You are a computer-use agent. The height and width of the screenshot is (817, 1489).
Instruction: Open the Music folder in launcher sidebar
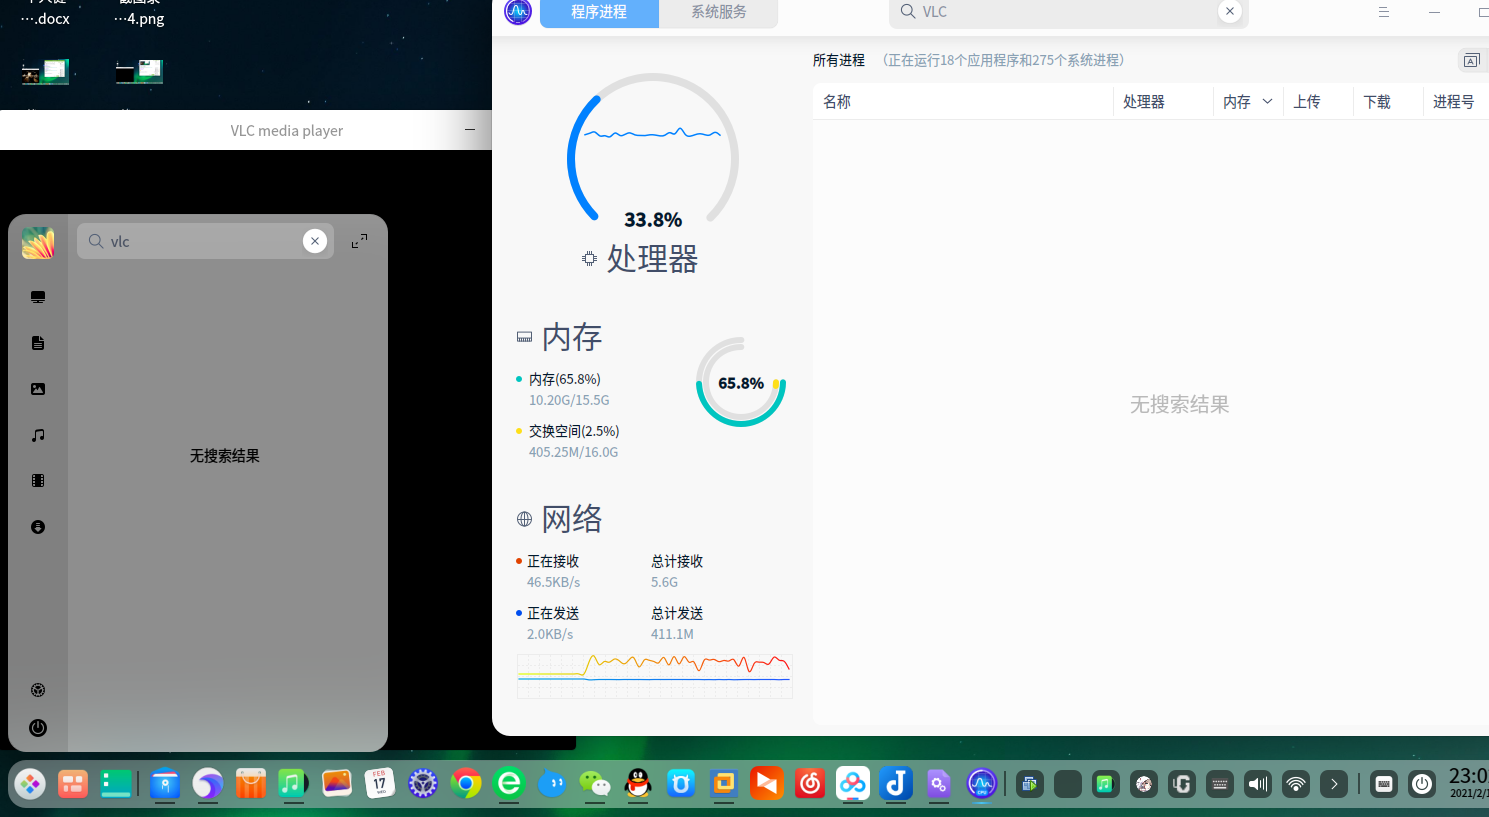tap(38, 435)
